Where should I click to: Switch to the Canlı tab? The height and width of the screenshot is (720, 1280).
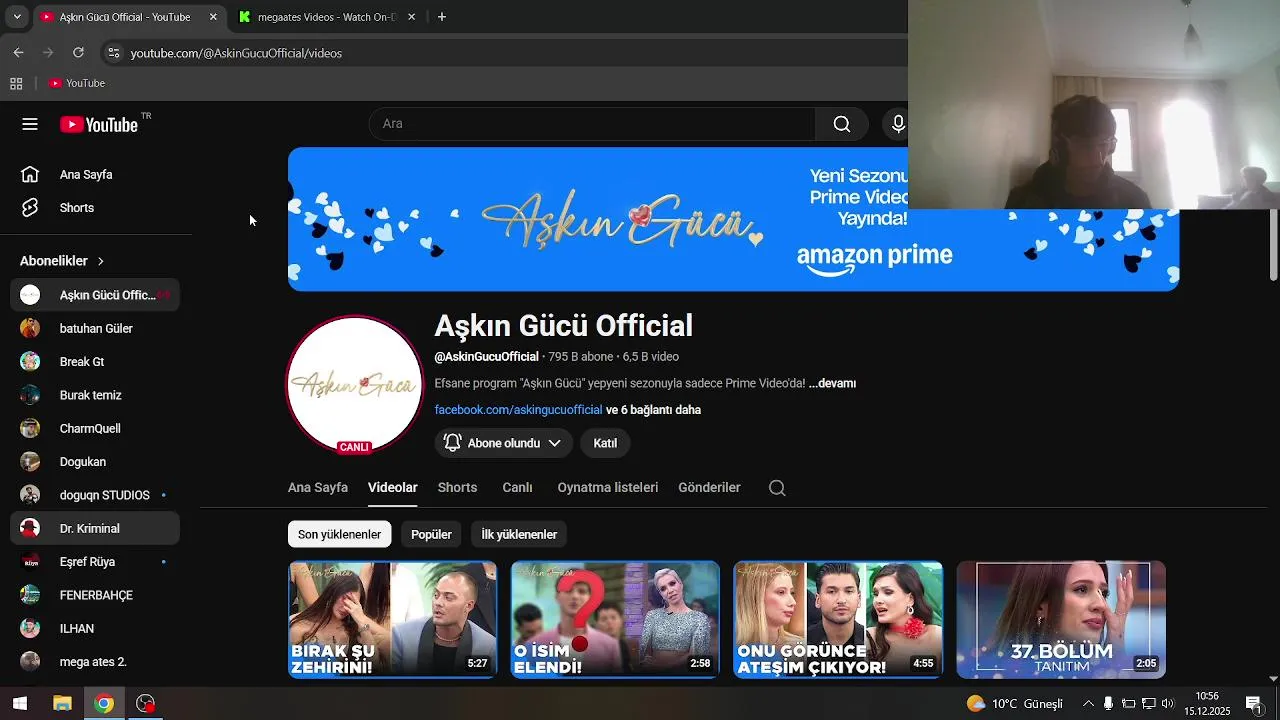click(517, 488)
